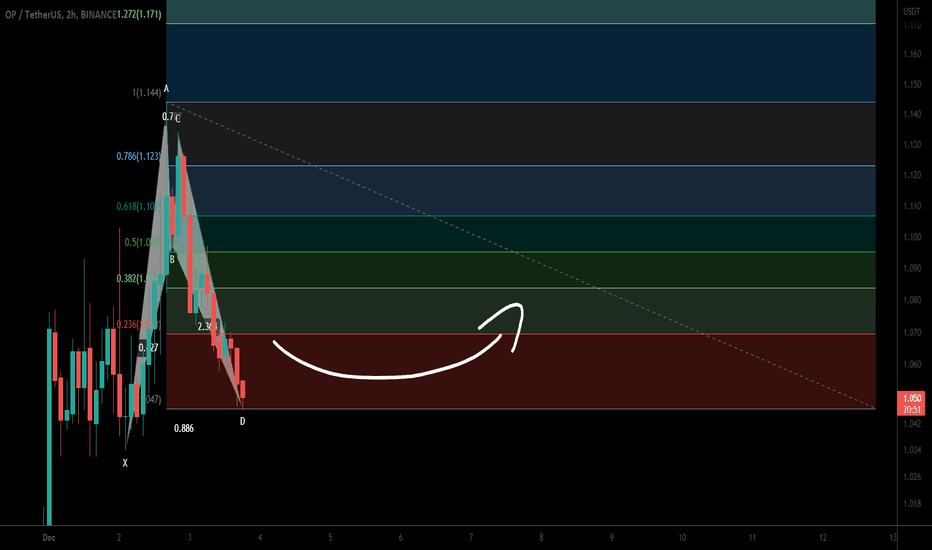Image resolution: width=932 pixels, height=550 pixels.
Task: Select the USDT currency label on price axis
Action: pyautogui.click(x=912, y=11)
